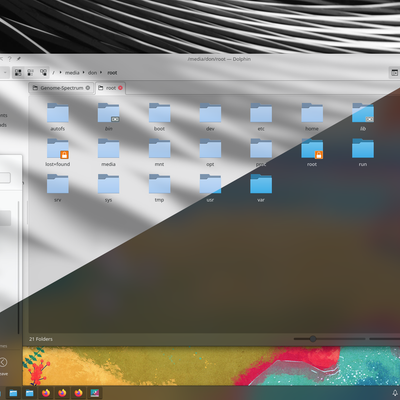
Task: Click the panel icon at the toolbar's right end
Action: [394, 73]
